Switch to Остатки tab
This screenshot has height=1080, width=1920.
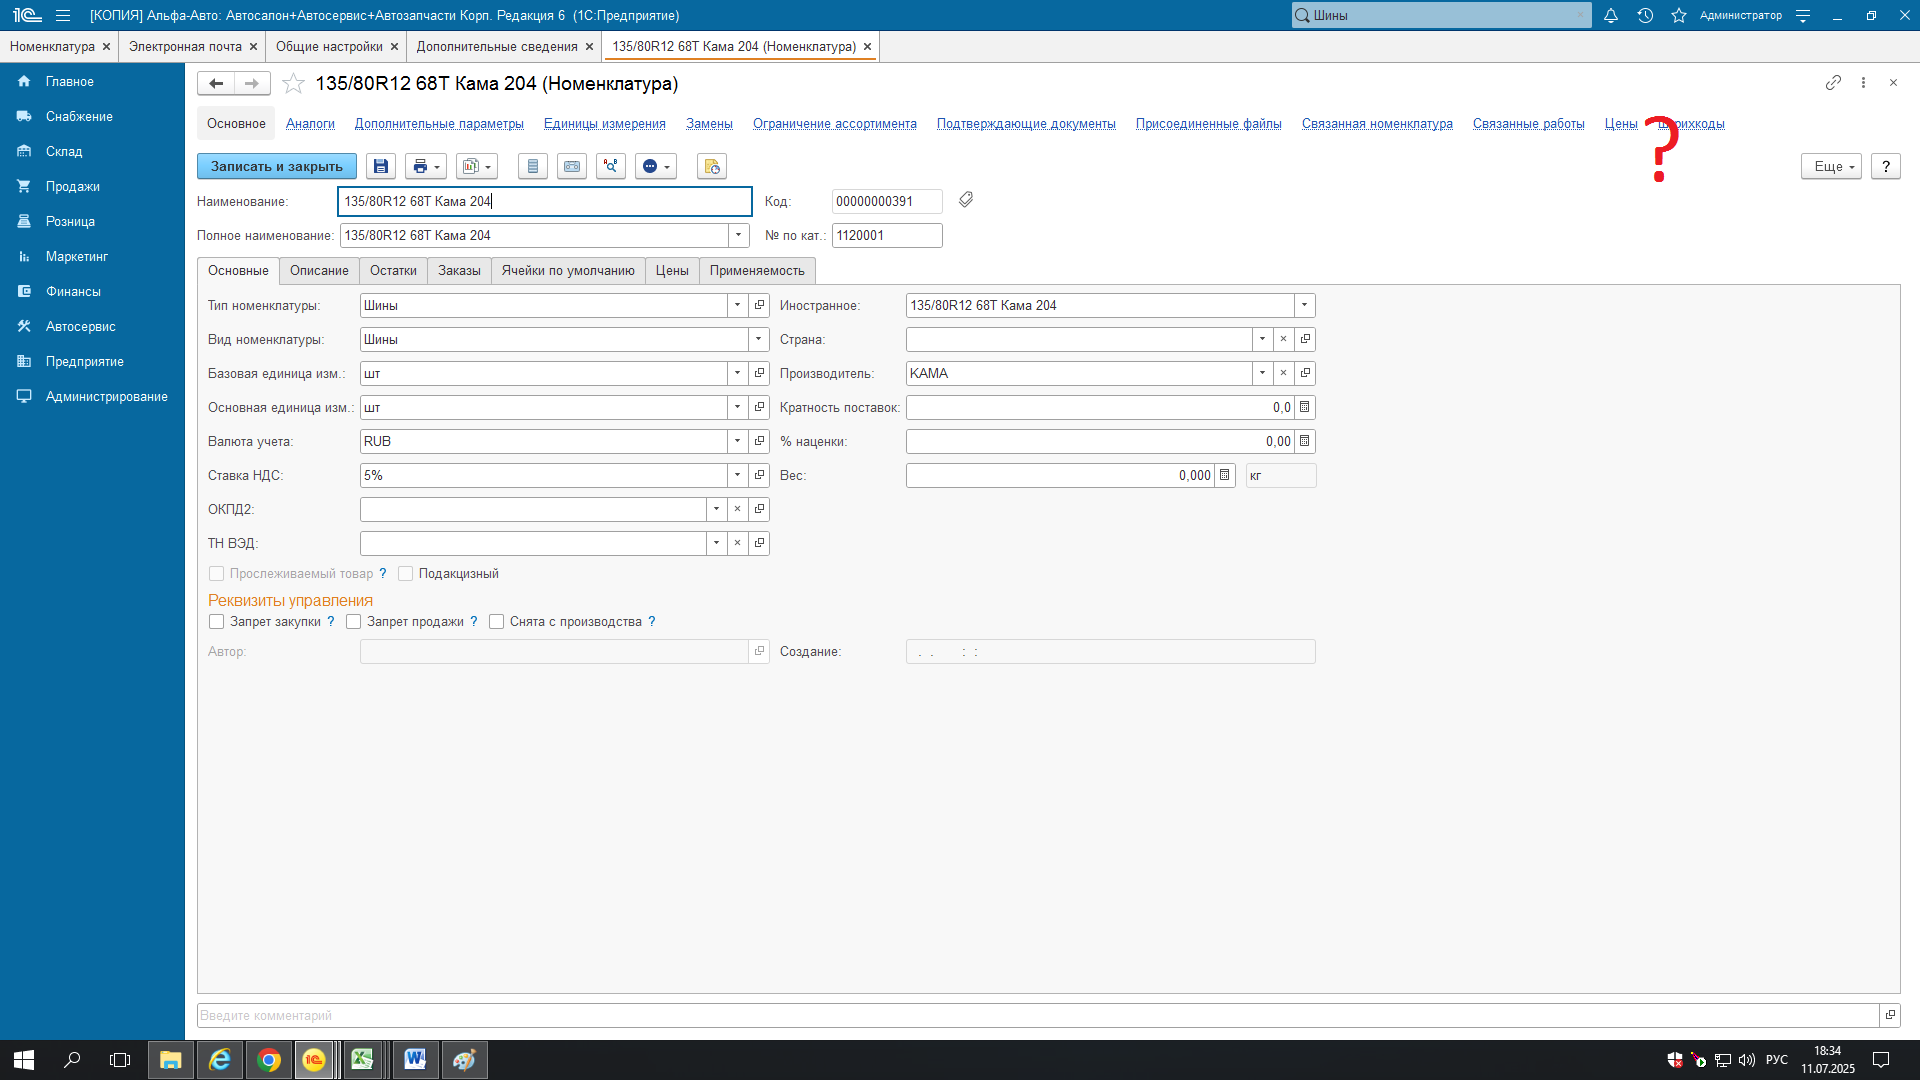click(393, 271)
